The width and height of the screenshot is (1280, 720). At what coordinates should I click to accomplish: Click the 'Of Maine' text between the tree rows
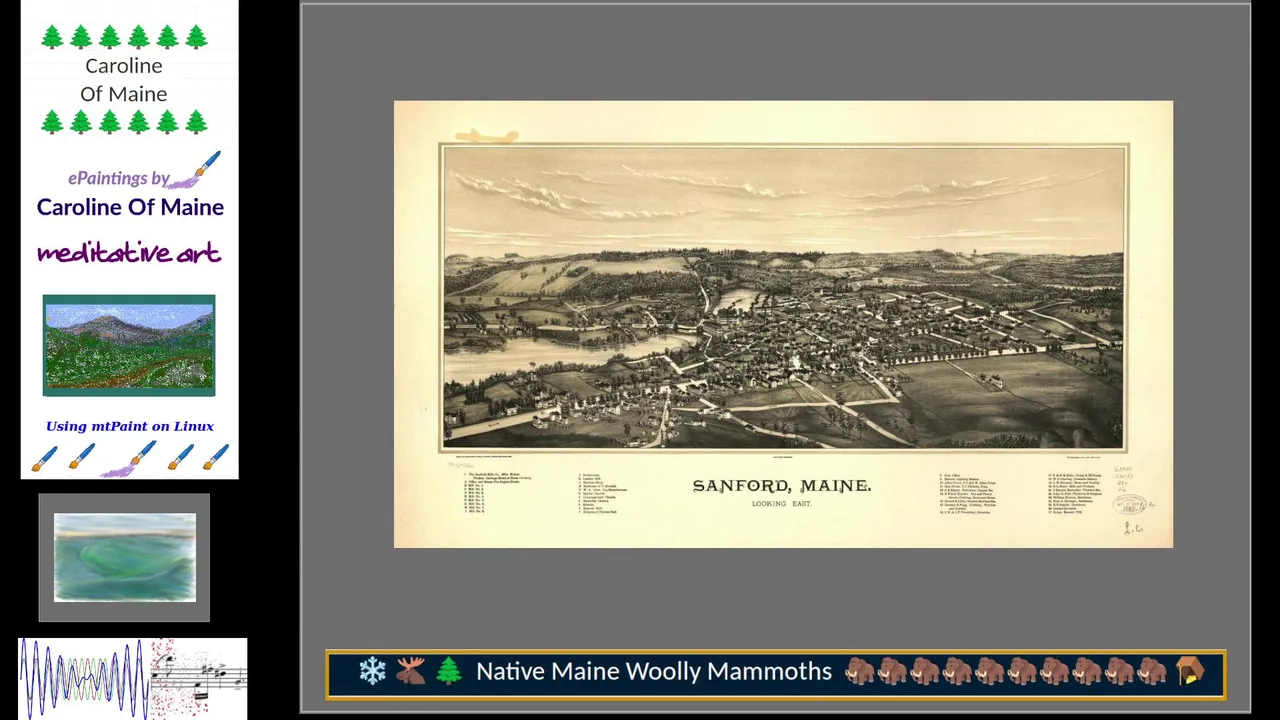[x=124, y=94]
